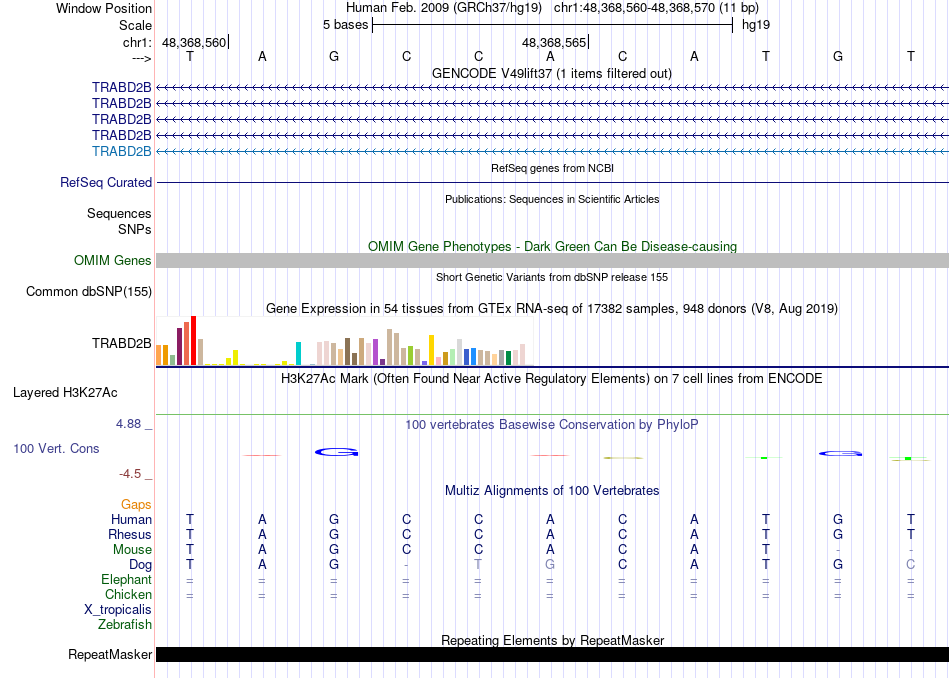Open the TRABD2B label beside the expression chart
The image size is (950, 678).
click(x=122, y=344)
